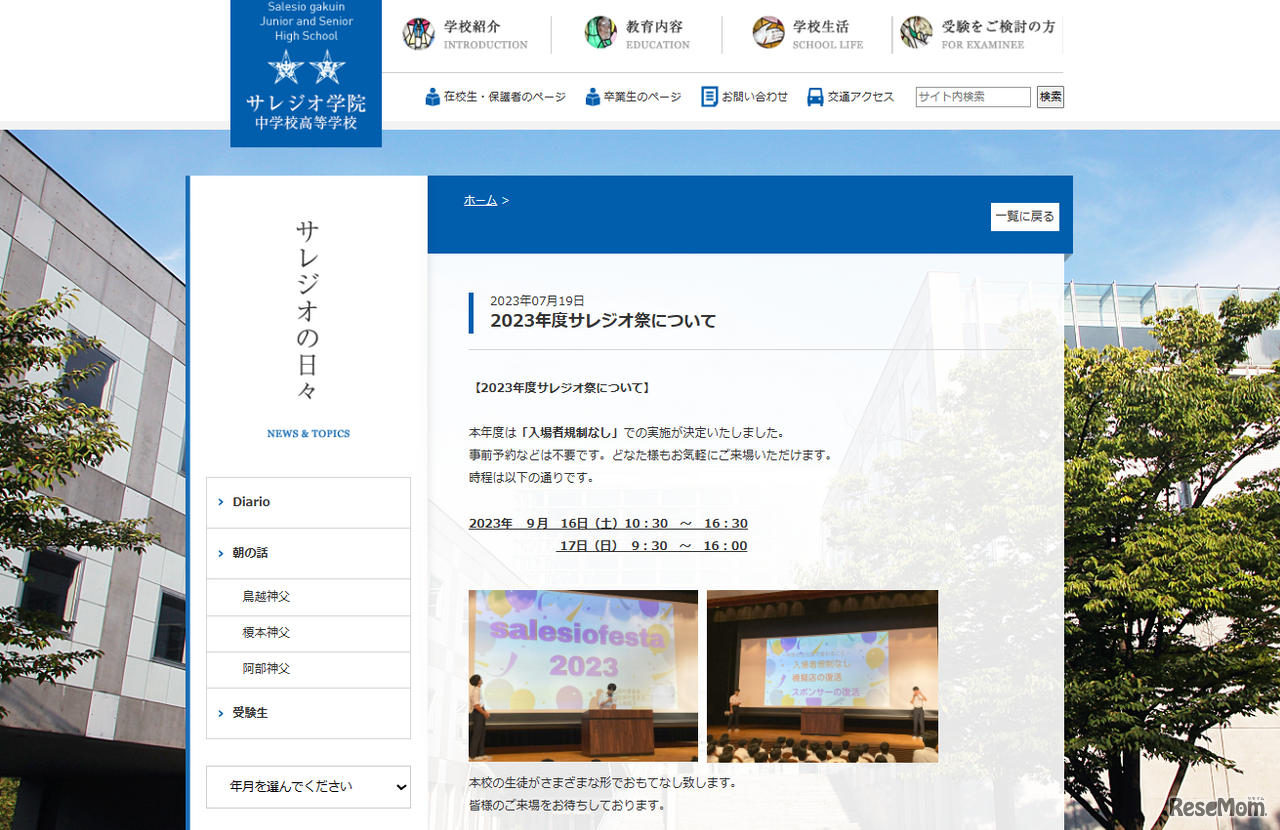Click the 交通アクセス bus icon
This screenshot has width=1280, height=830.
point(815,97)
